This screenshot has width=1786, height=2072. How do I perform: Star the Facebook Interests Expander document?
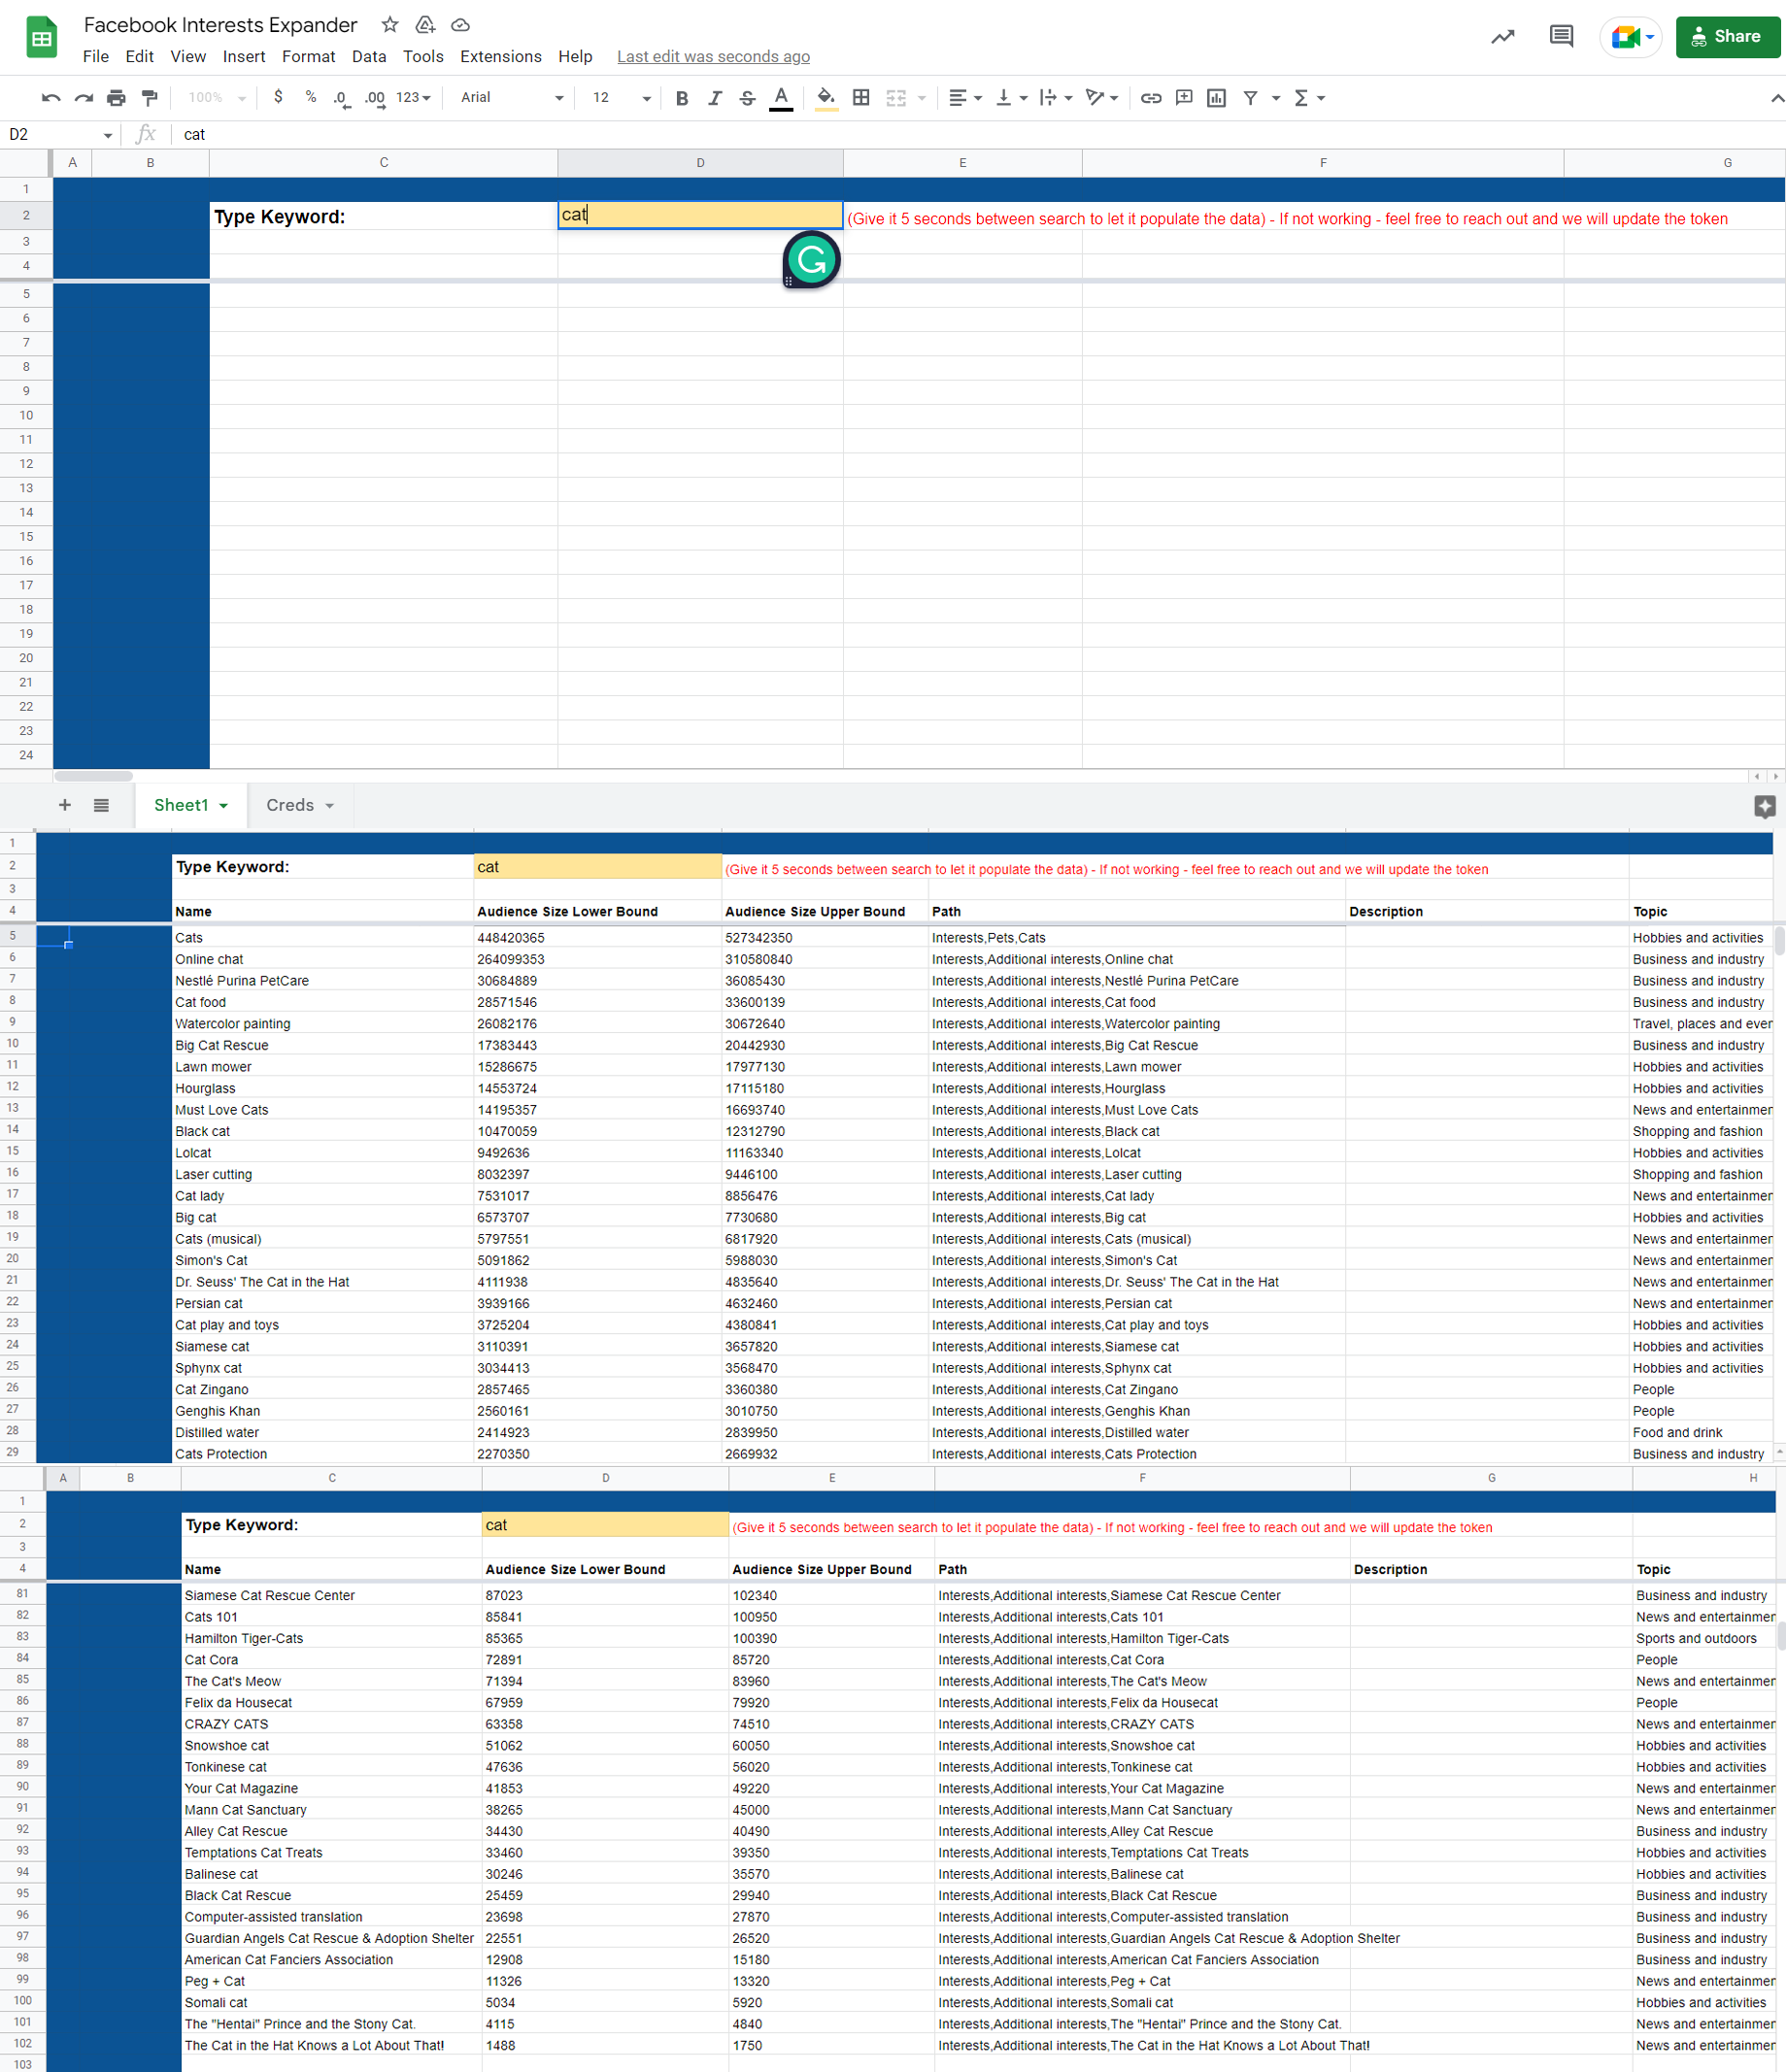tap(390, 25)
